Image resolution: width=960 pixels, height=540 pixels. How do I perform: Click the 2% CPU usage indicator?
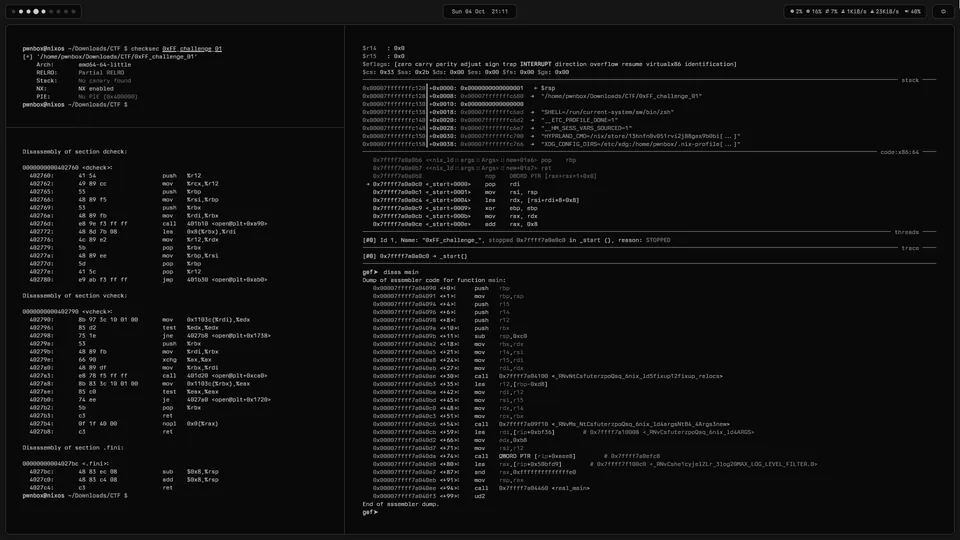(x=796, y=12)
